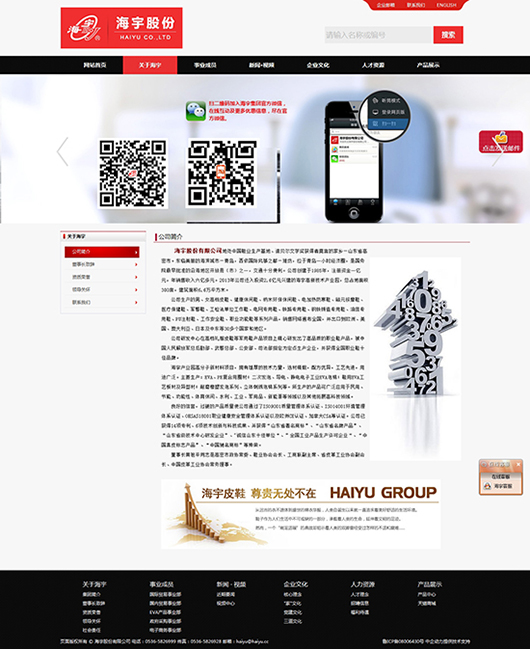
Task: Open footer link 招聘信息
Action: pyautogui.click(x=360, y=603)
